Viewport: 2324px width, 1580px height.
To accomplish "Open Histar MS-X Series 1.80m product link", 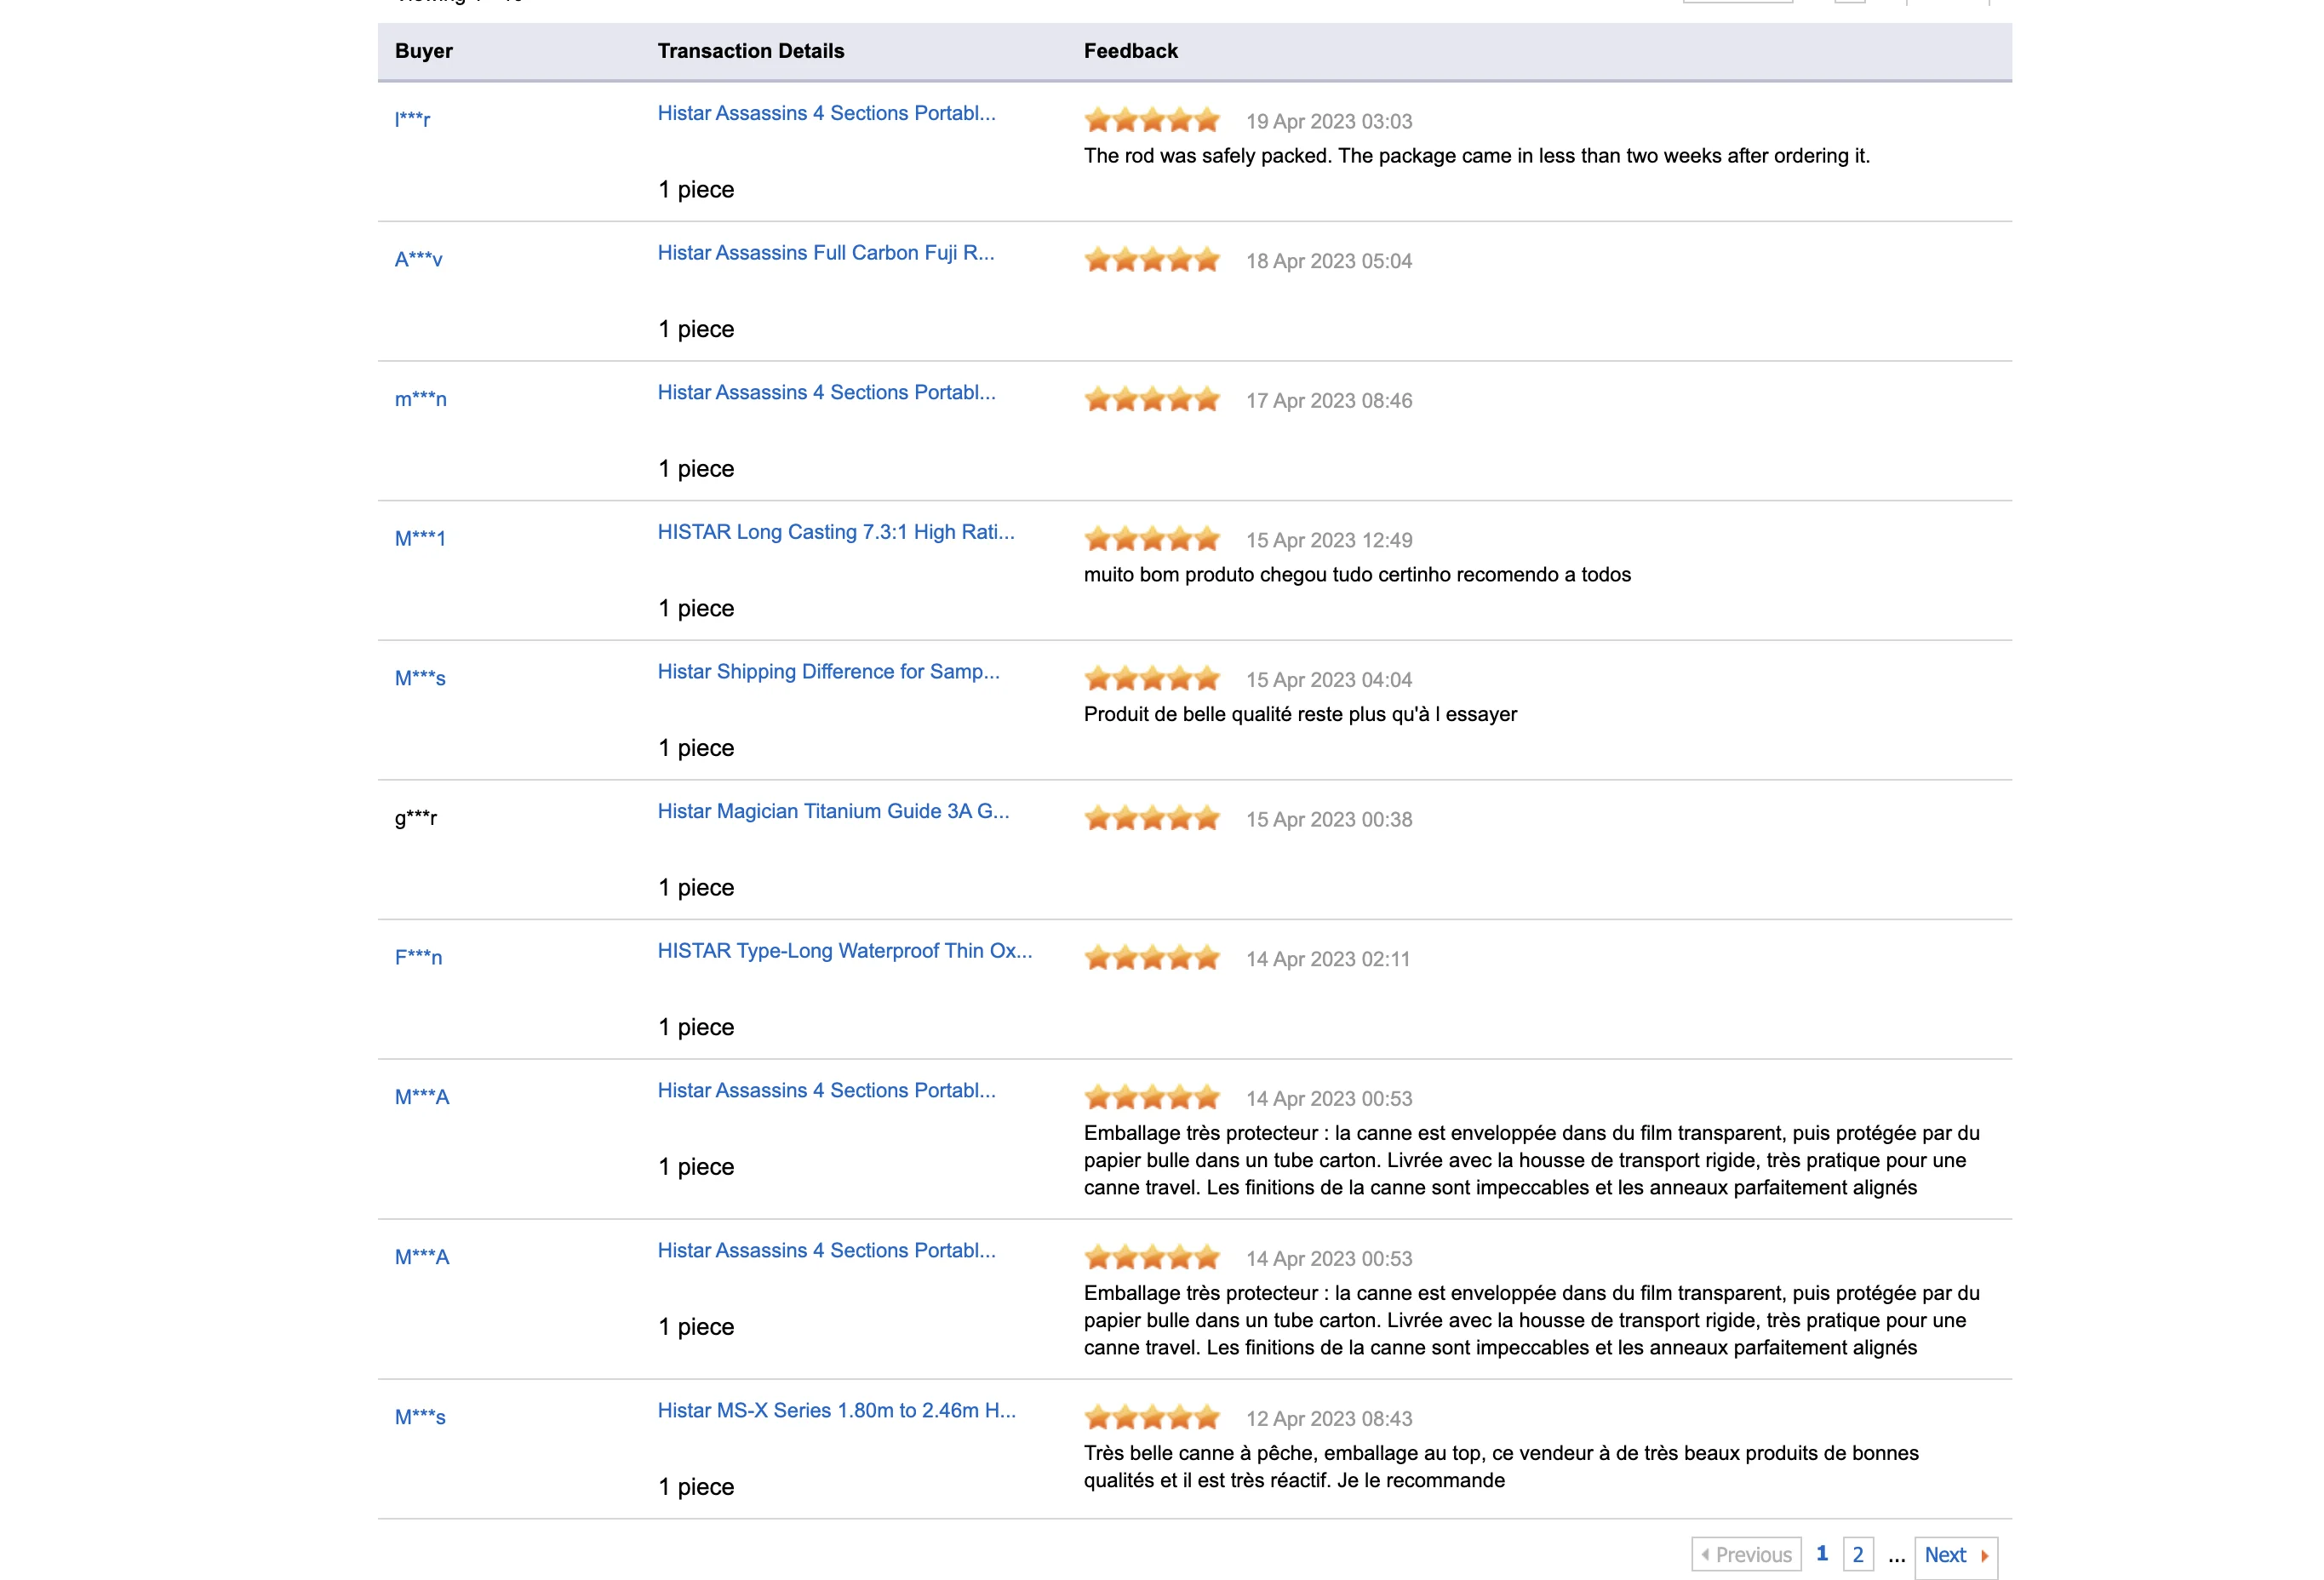I will pyautogui.click(x=836, y=1411).
